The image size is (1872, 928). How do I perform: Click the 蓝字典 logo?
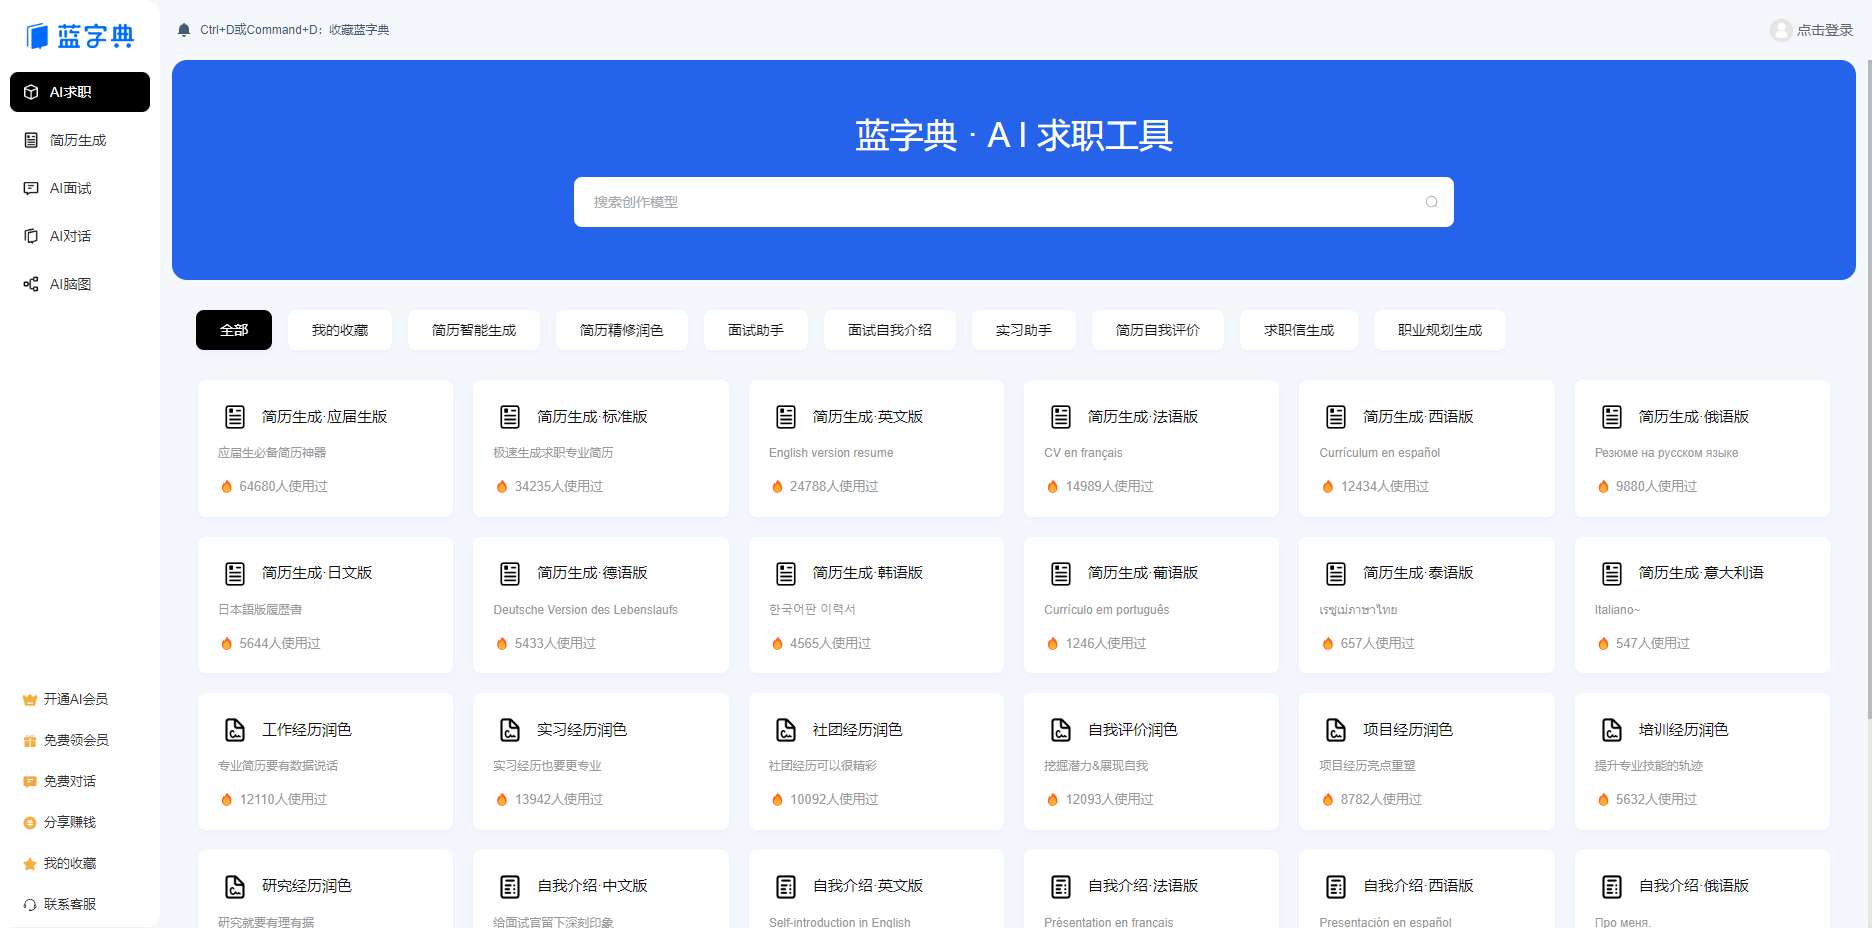coord(80,36)
